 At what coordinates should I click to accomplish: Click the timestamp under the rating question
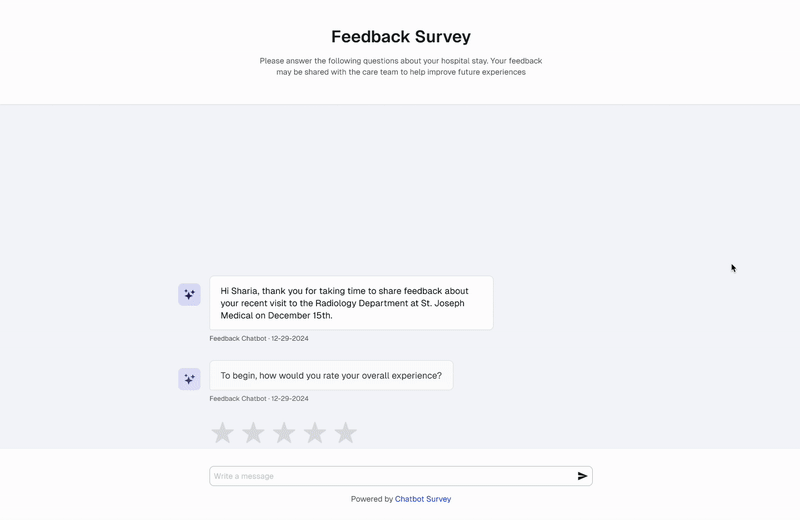[x=259, y=399]
